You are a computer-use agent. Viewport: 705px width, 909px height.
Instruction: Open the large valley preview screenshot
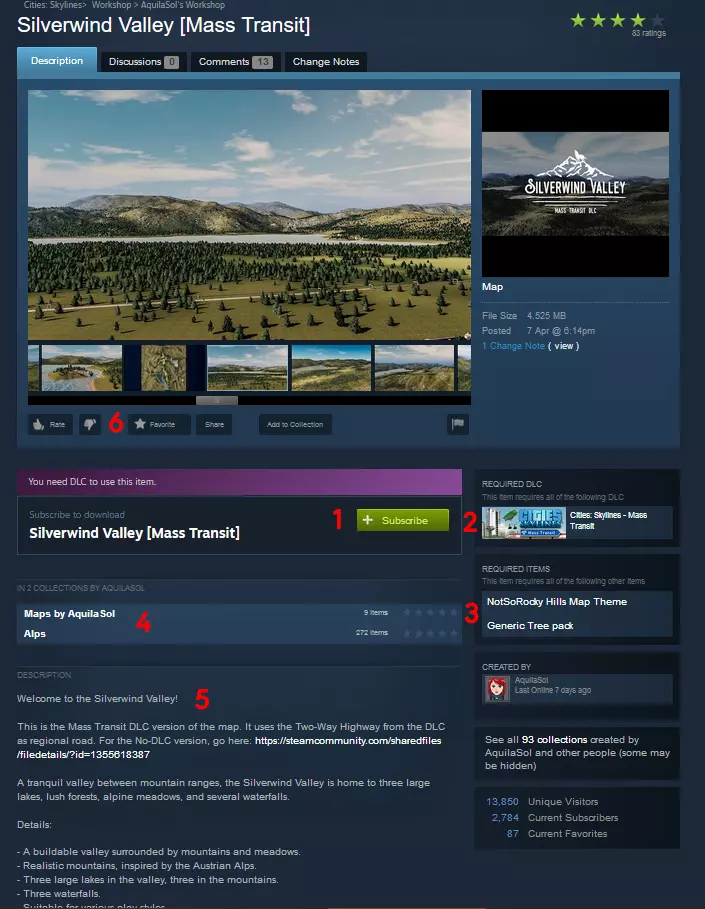click(249, 214)
